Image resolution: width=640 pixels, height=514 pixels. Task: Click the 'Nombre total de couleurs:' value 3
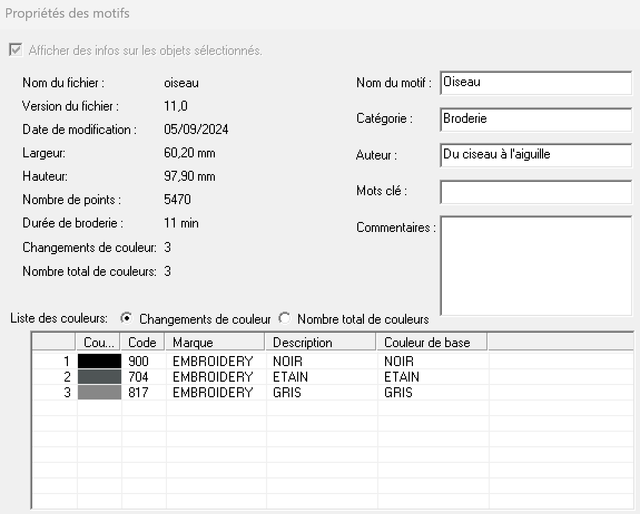pos(167,271)
